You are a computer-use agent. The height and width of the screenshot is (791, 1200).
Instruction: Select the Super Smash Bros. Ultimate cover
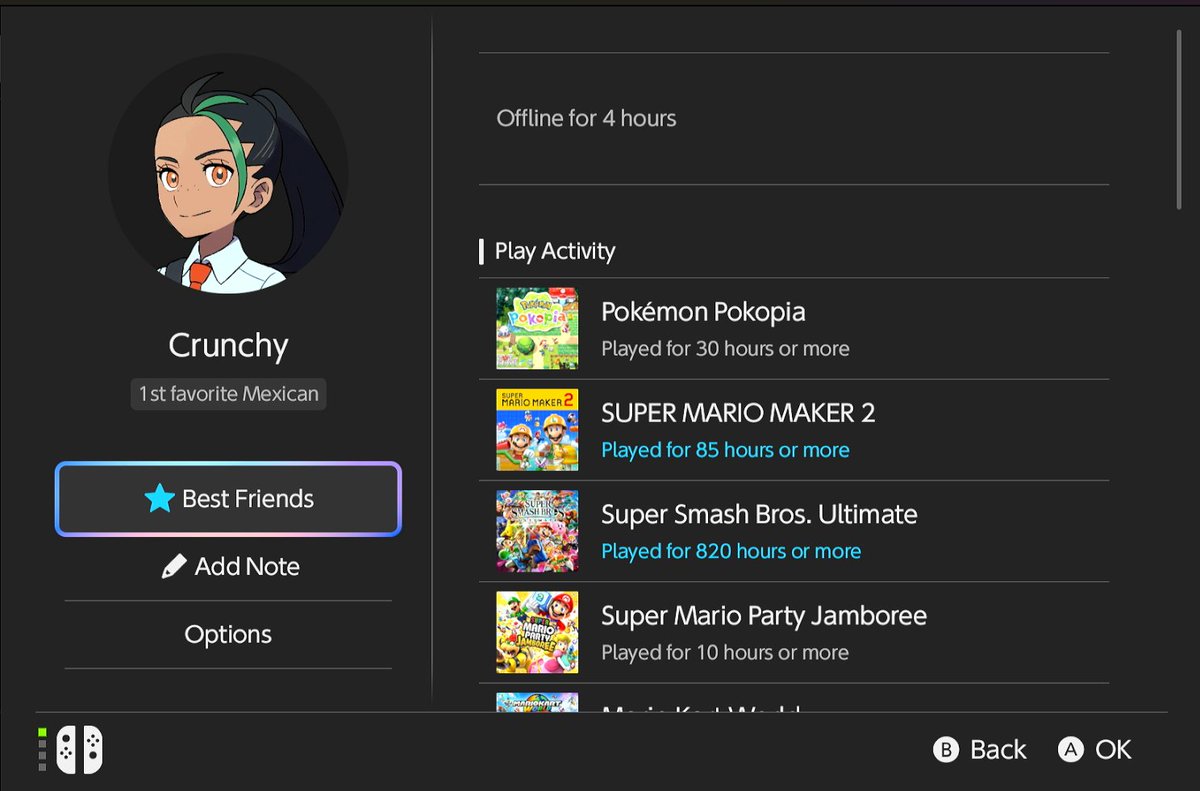(x=537, y=531)
